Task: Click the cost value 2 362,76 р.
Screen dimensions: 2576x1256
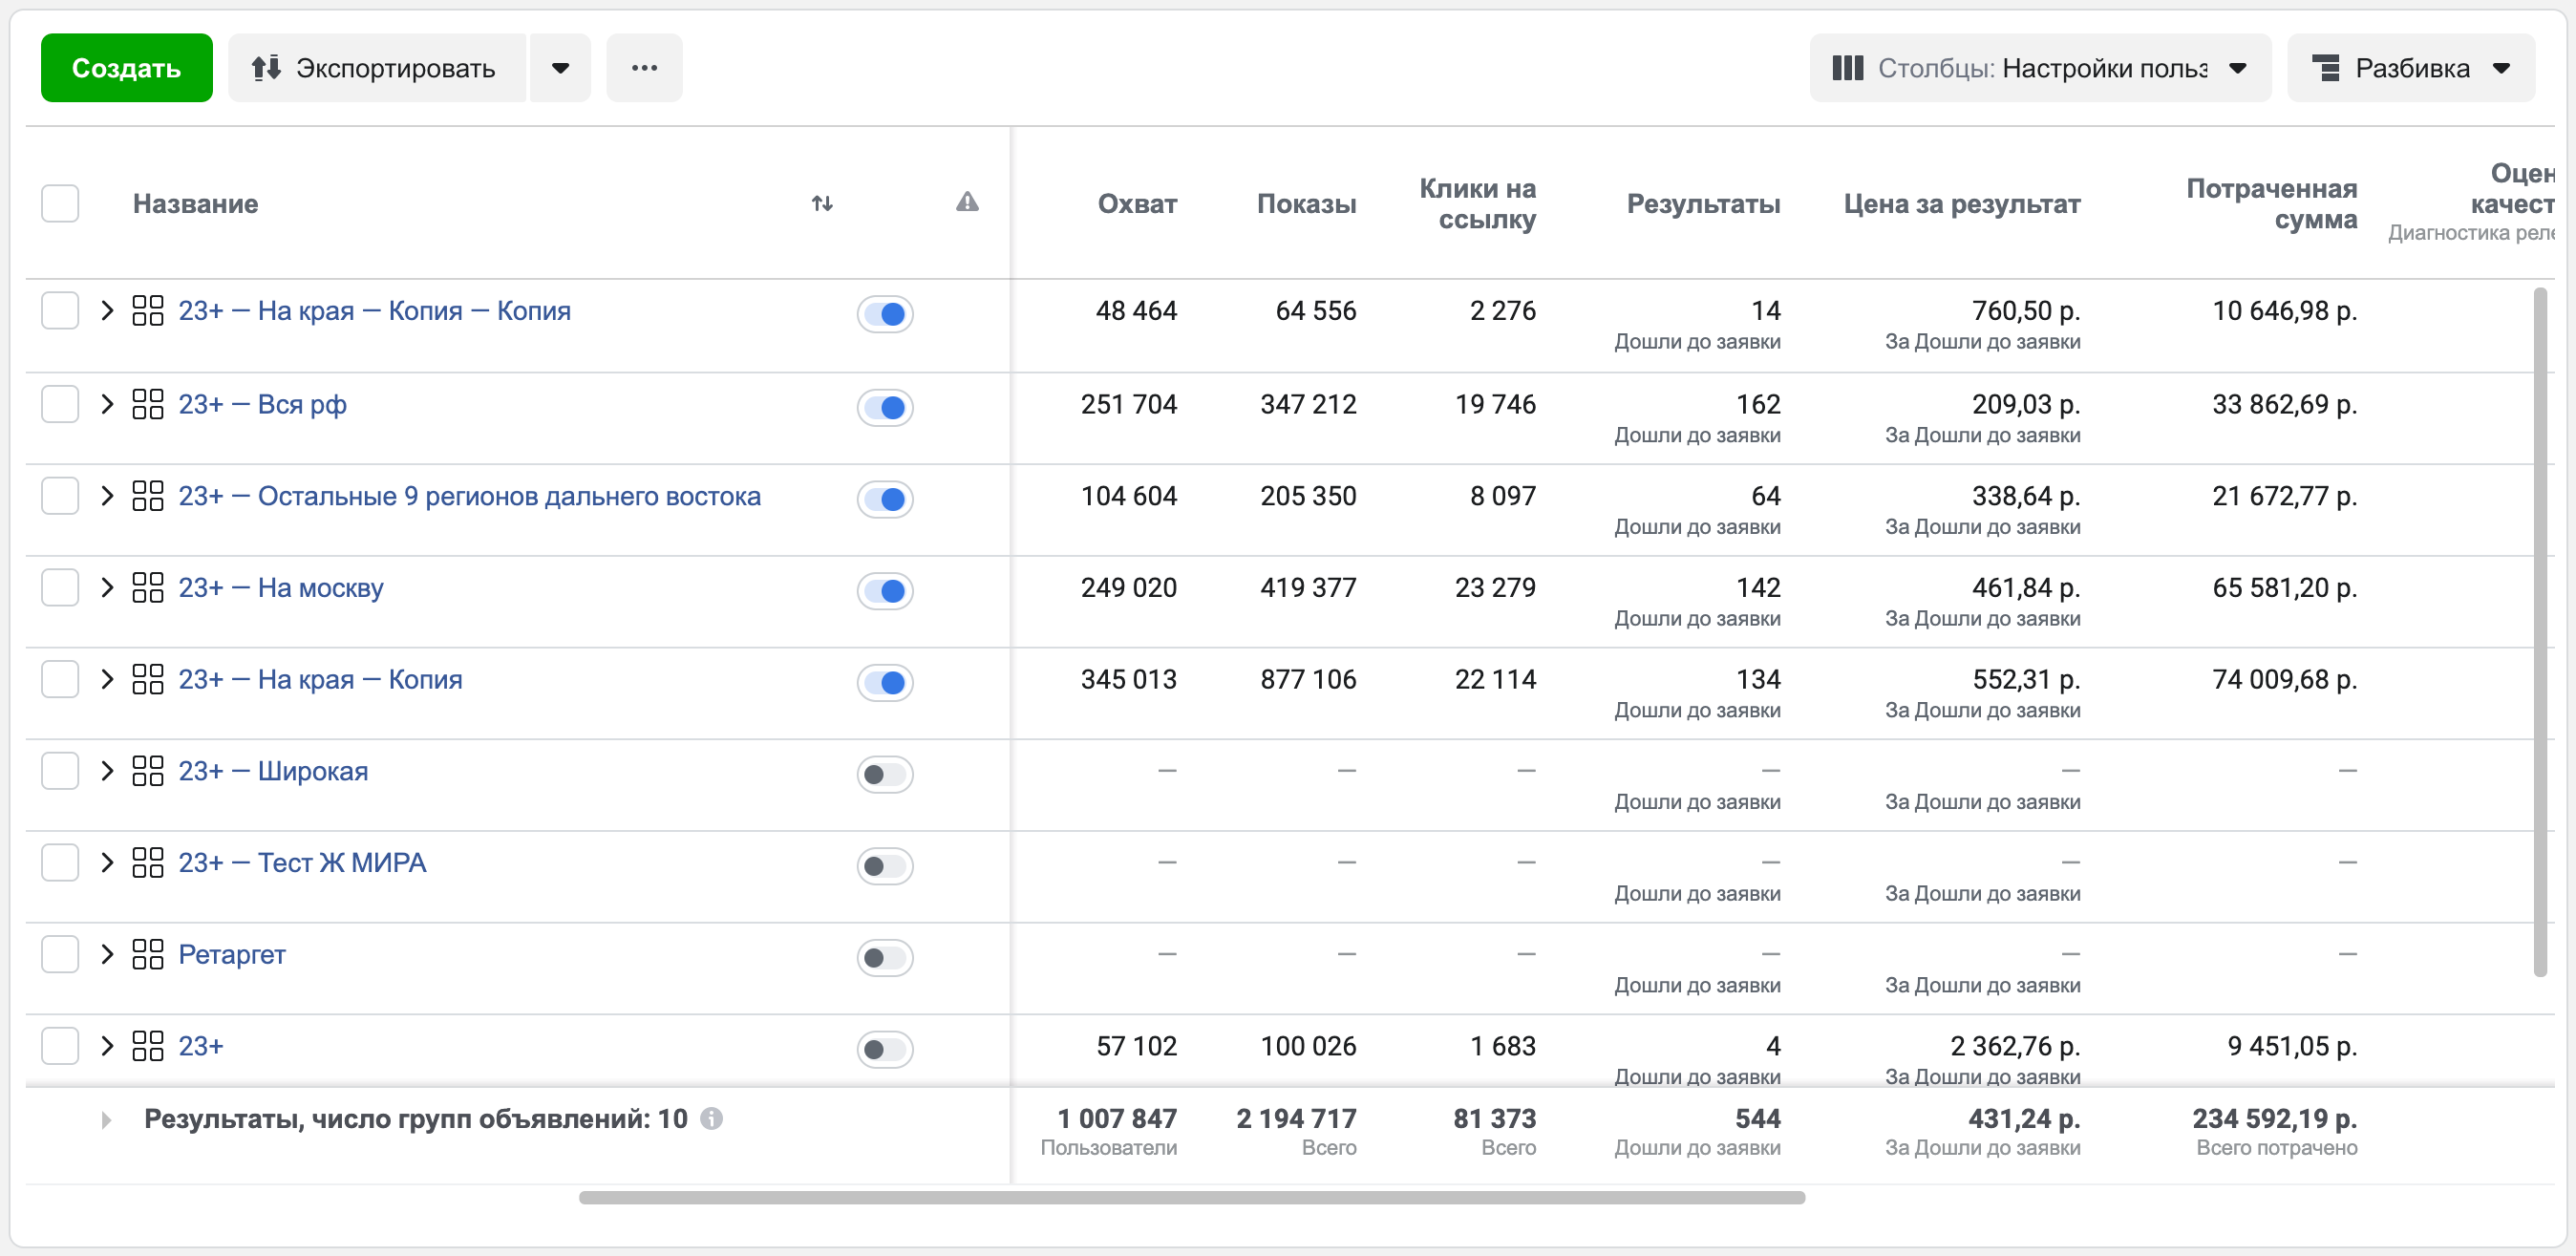Action: (2015, 1046)
